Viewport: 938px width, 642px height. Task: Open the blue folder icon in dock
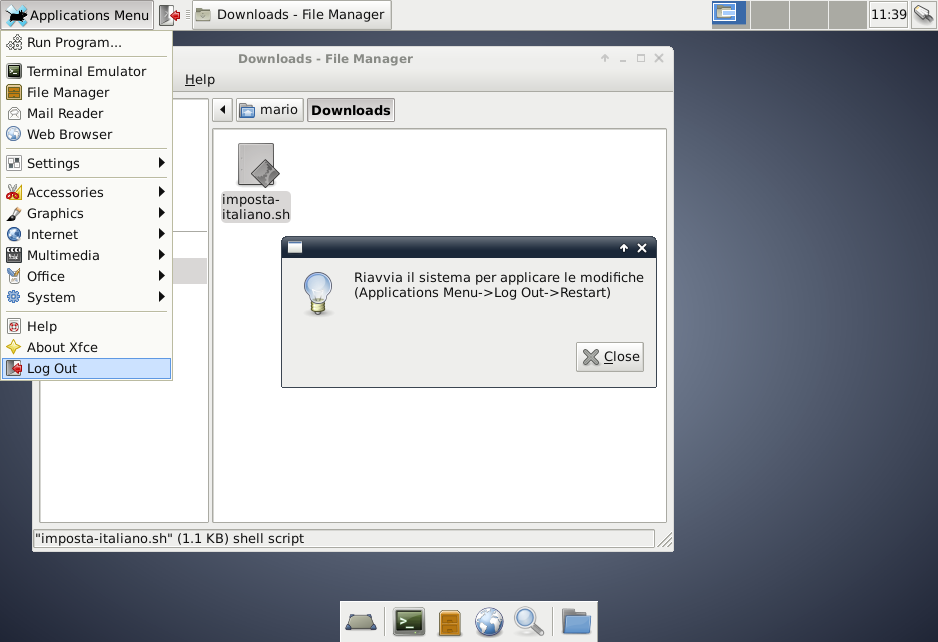[576, 622]
